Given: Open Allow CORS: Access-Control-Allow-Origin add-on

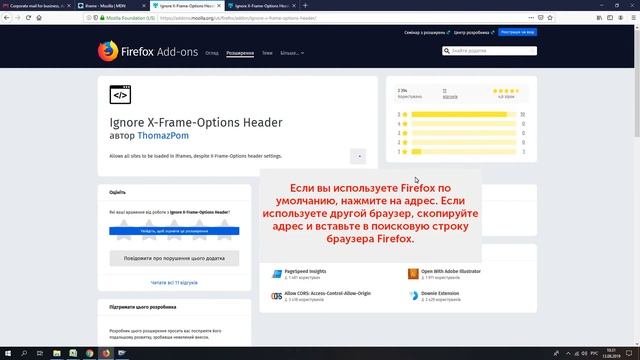Looking at the screenshot, I should (x=327, y=293).
